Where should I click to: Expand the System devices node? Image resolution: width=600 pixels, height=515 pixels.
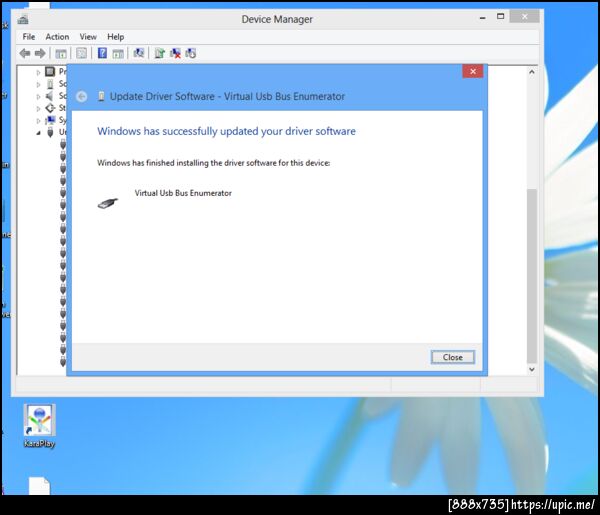pos(38,121)
